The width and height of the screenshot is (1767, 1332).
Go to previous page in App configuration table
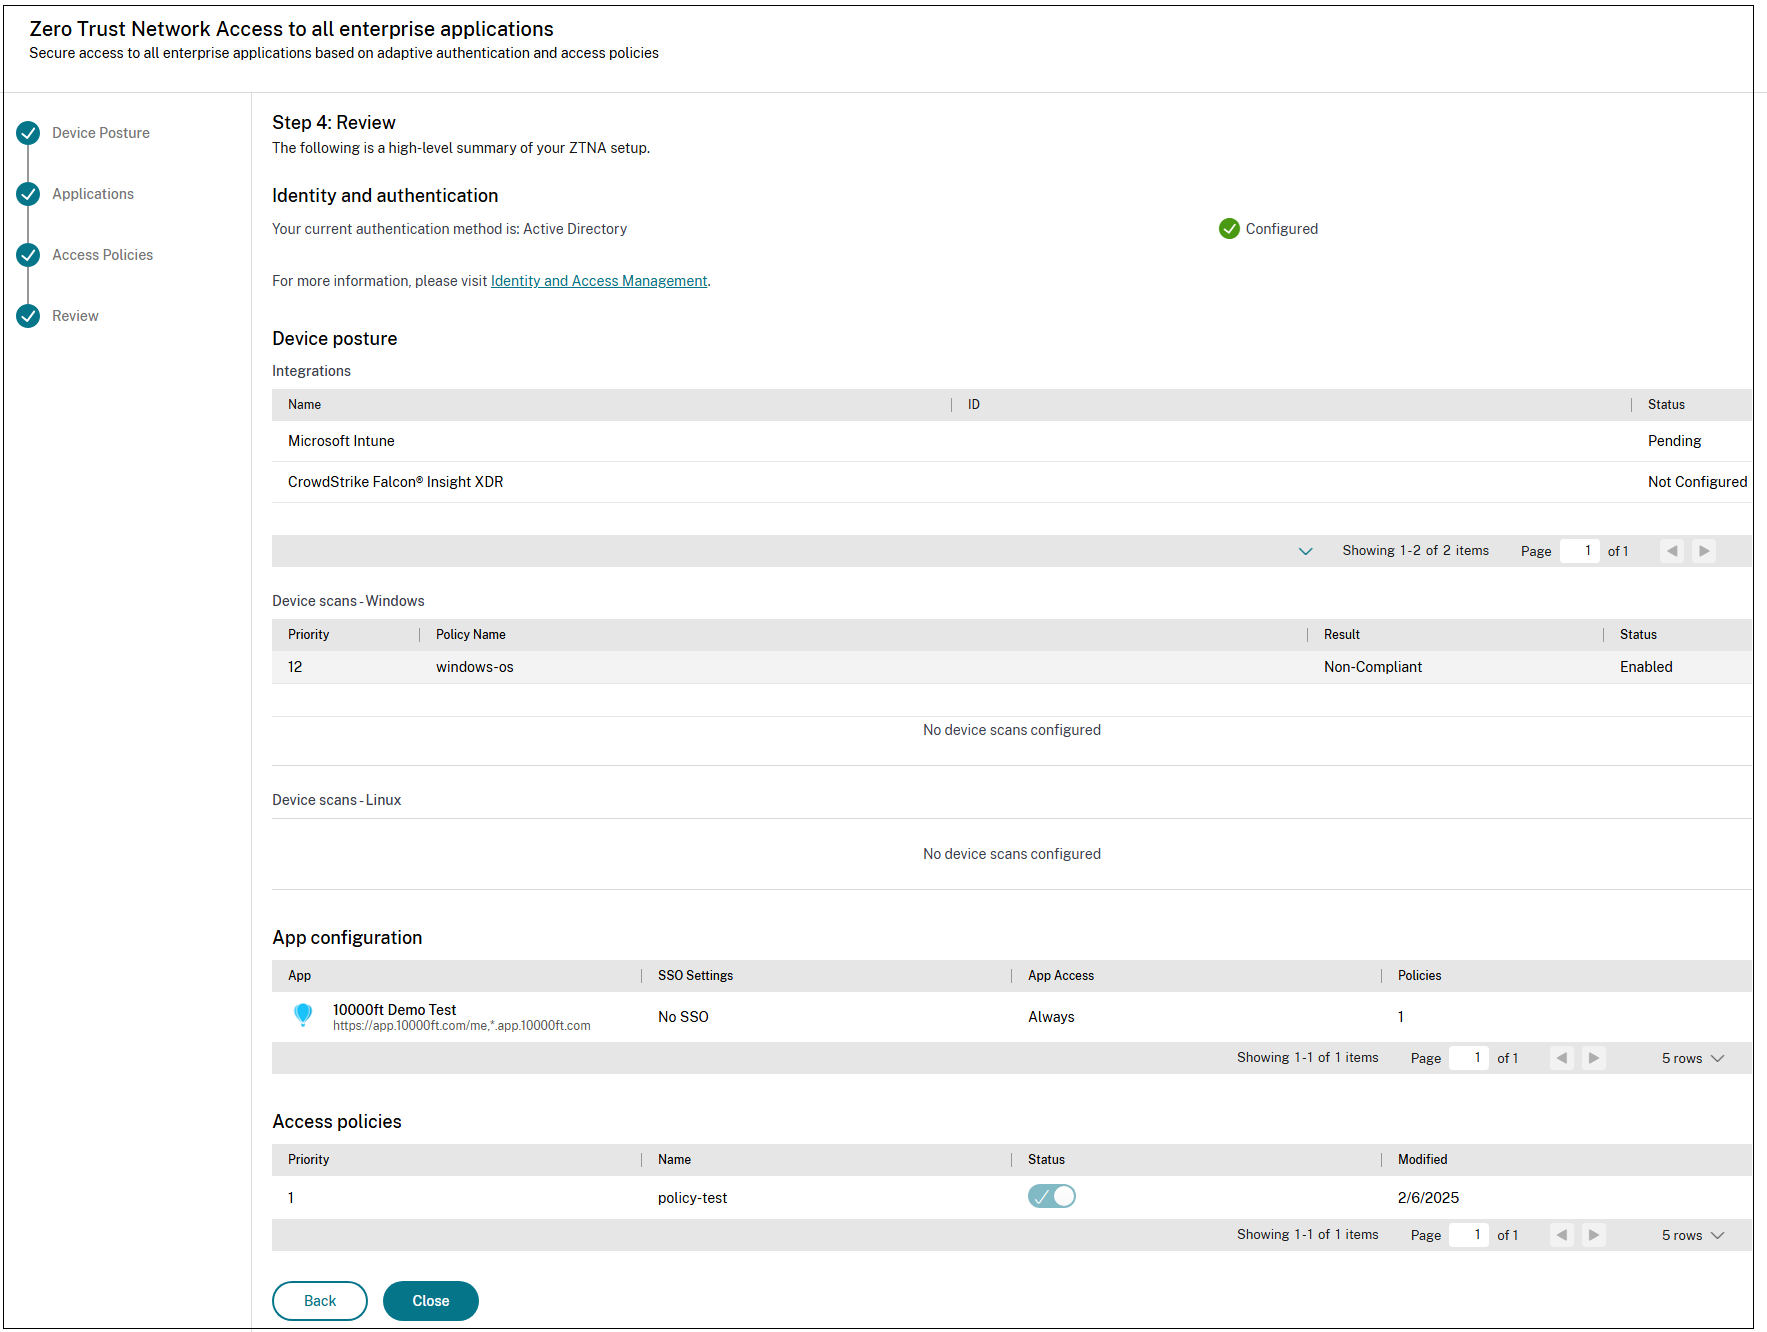1561,1058
